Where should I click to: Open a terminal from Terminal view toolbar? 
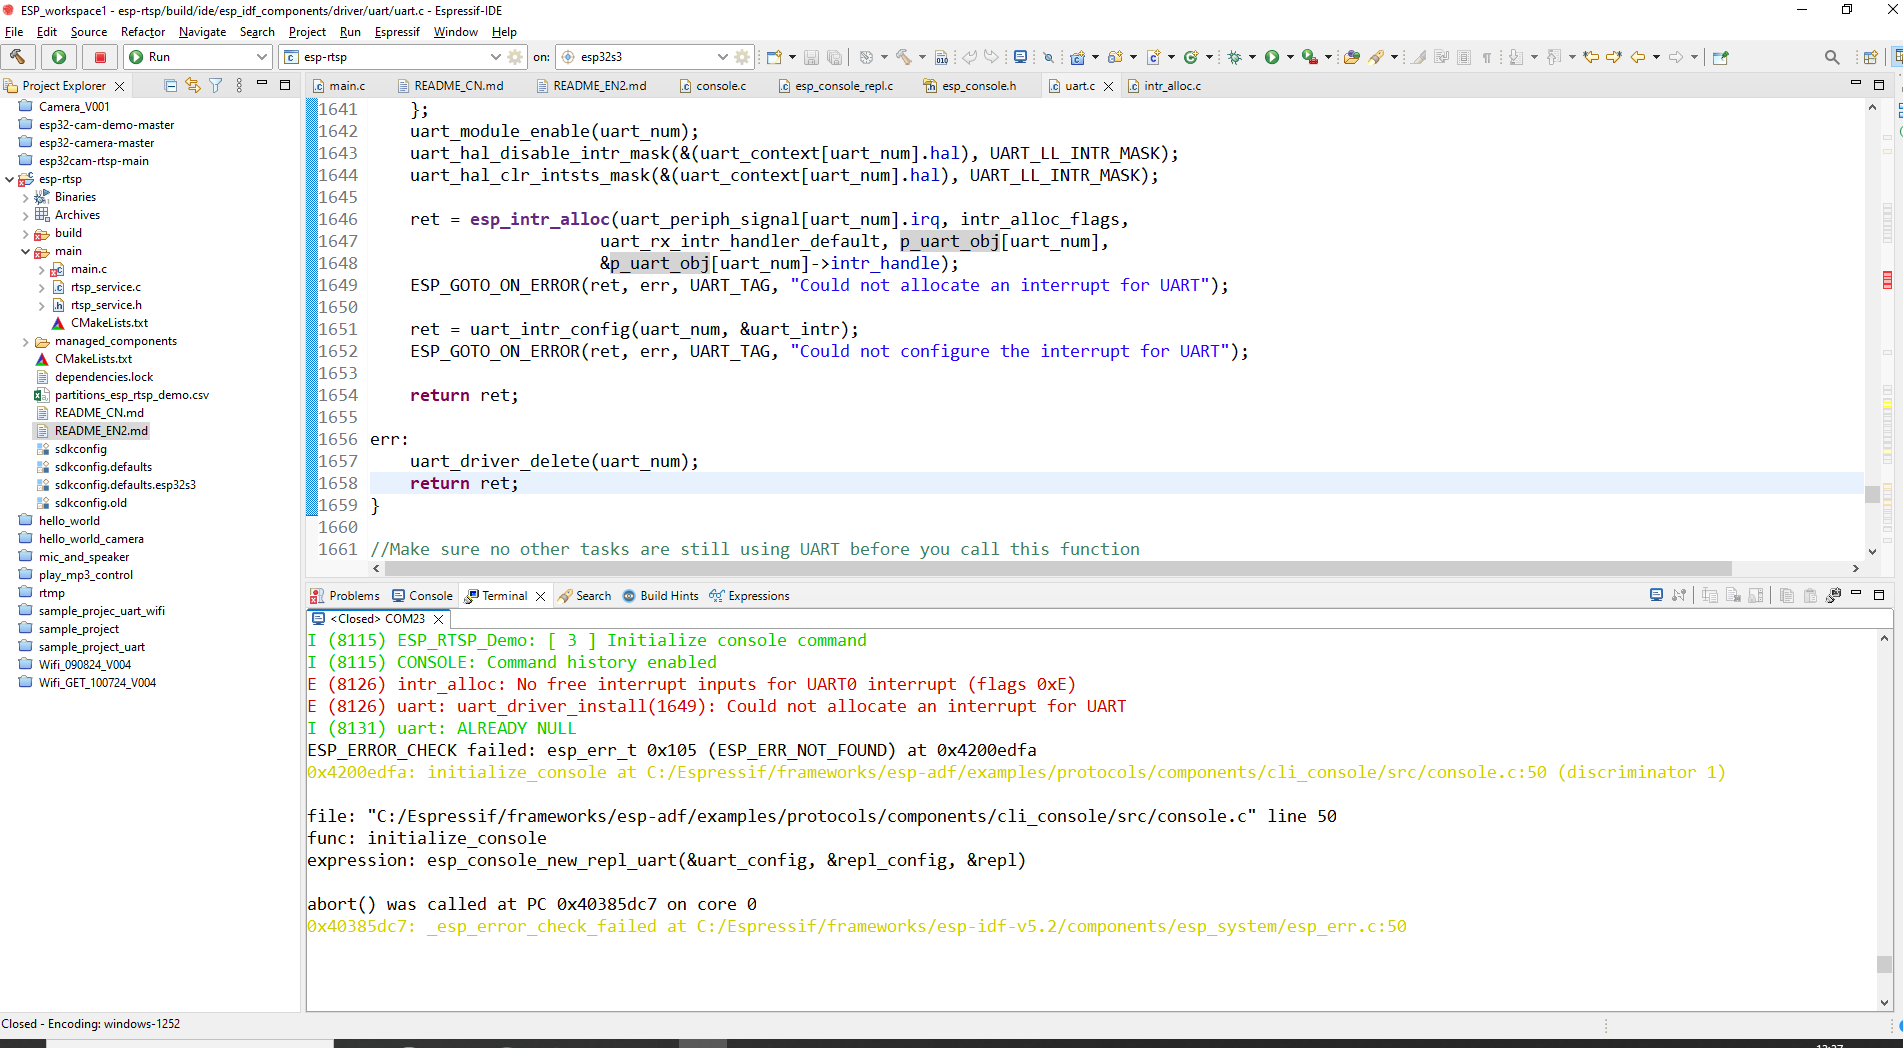[1656, 595]
